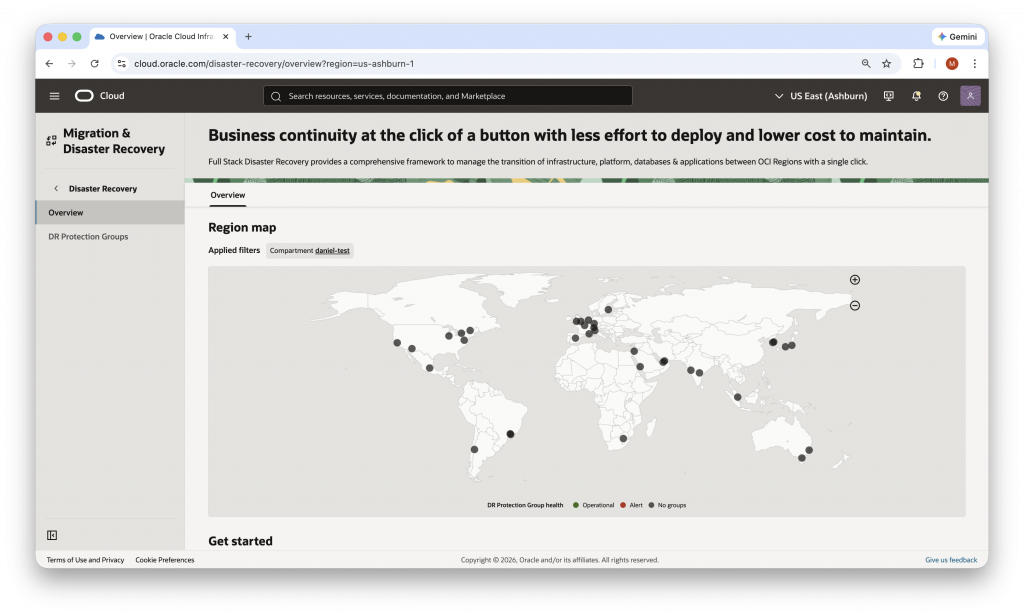Click the browser back arrow
This screenshot has width=1024, height=615.
[x=50, y=63]
